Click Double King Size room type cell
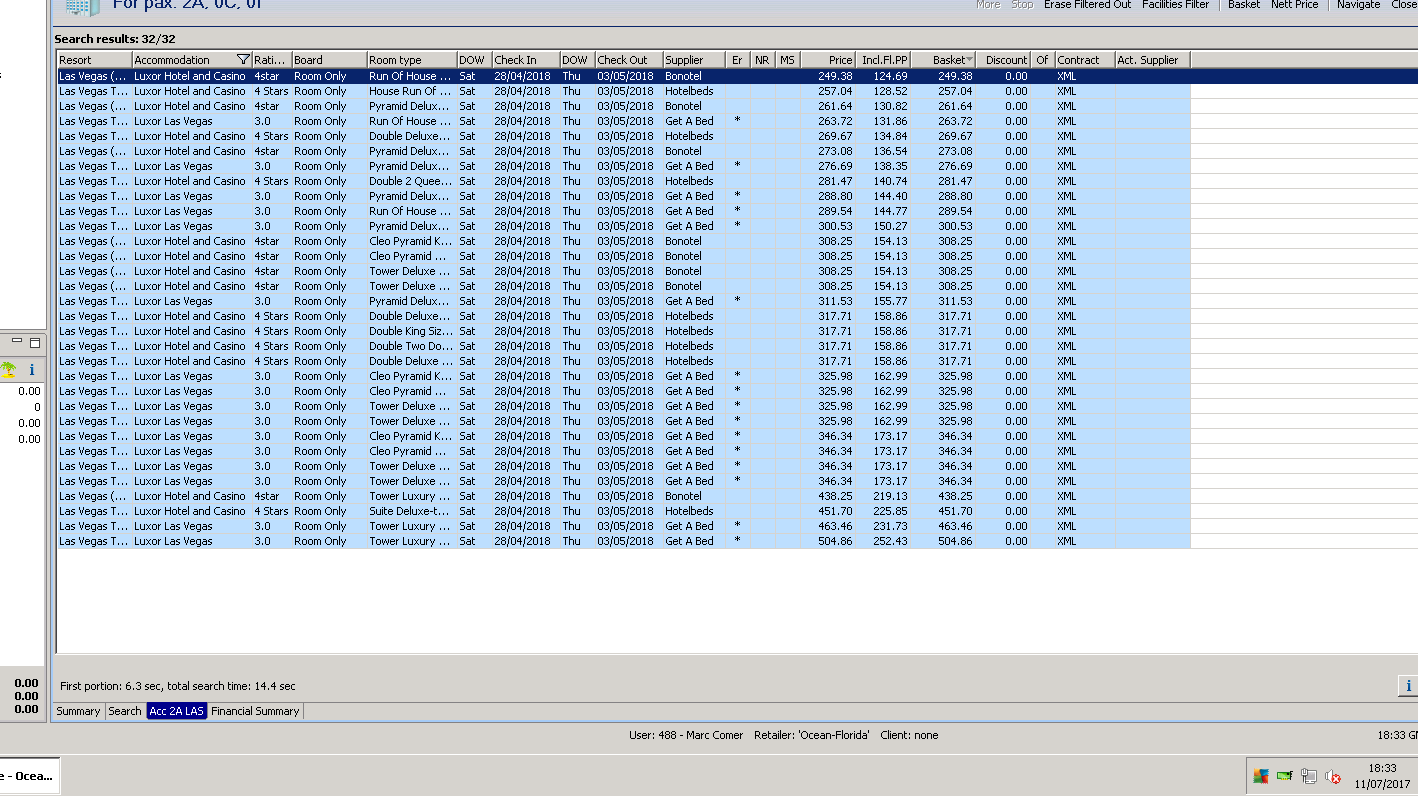This screenshot has height=796, width=1418. 411,331
